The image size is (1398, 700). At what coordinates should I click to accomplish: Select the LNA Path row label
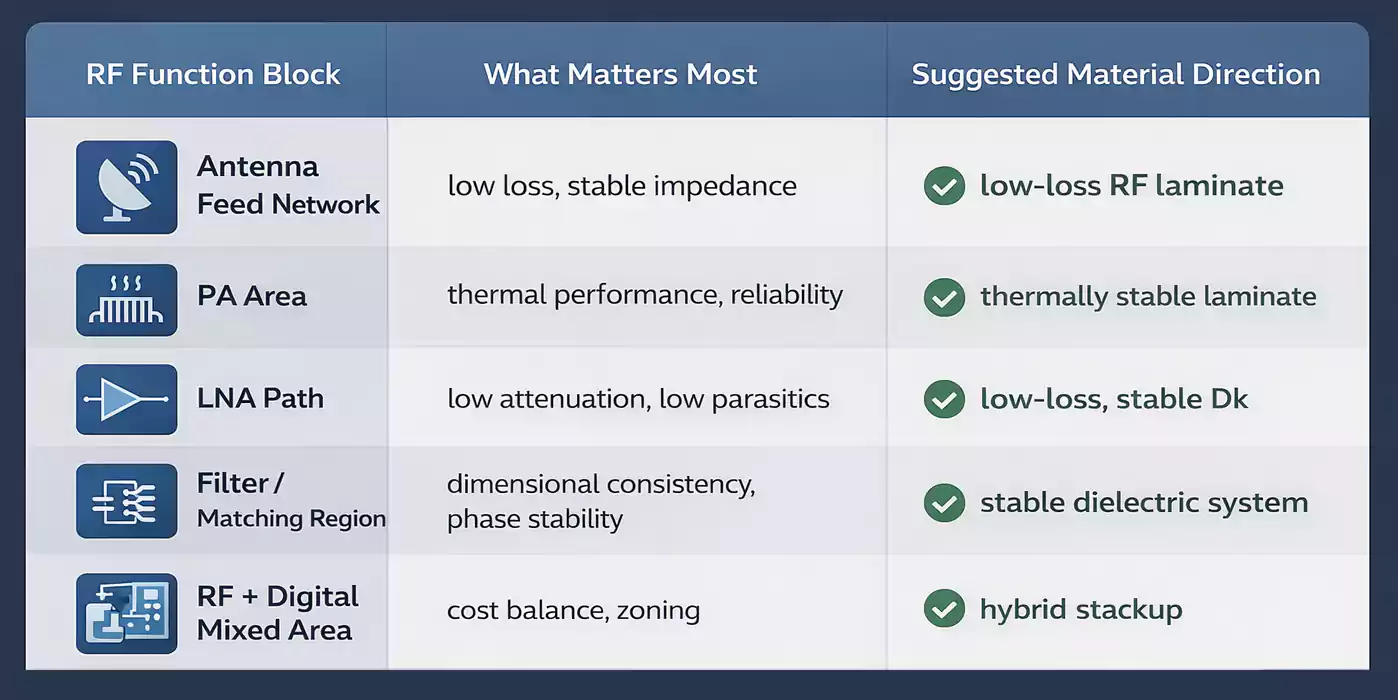tap(260, 399)
